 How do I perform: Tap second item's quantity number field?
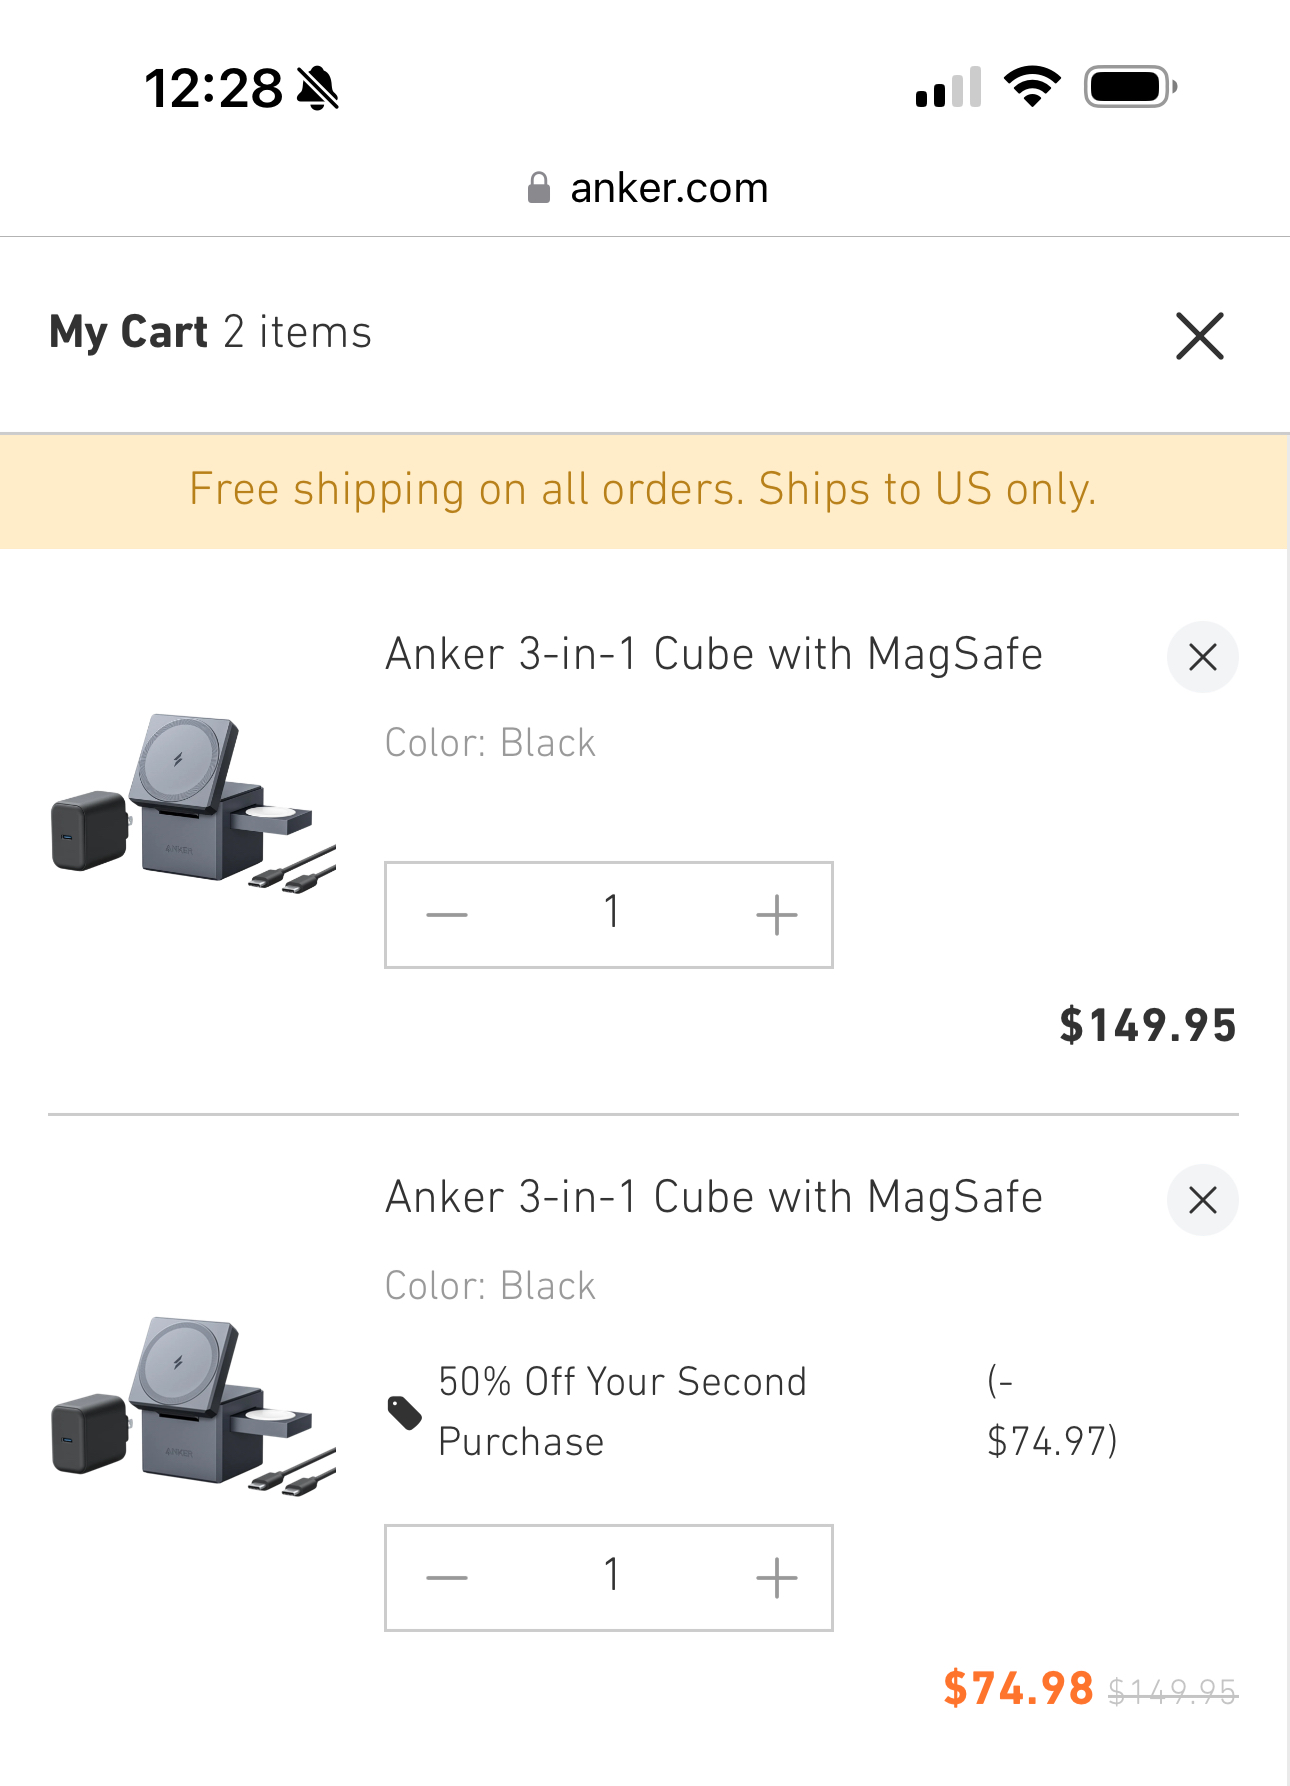coord(611,1578)
